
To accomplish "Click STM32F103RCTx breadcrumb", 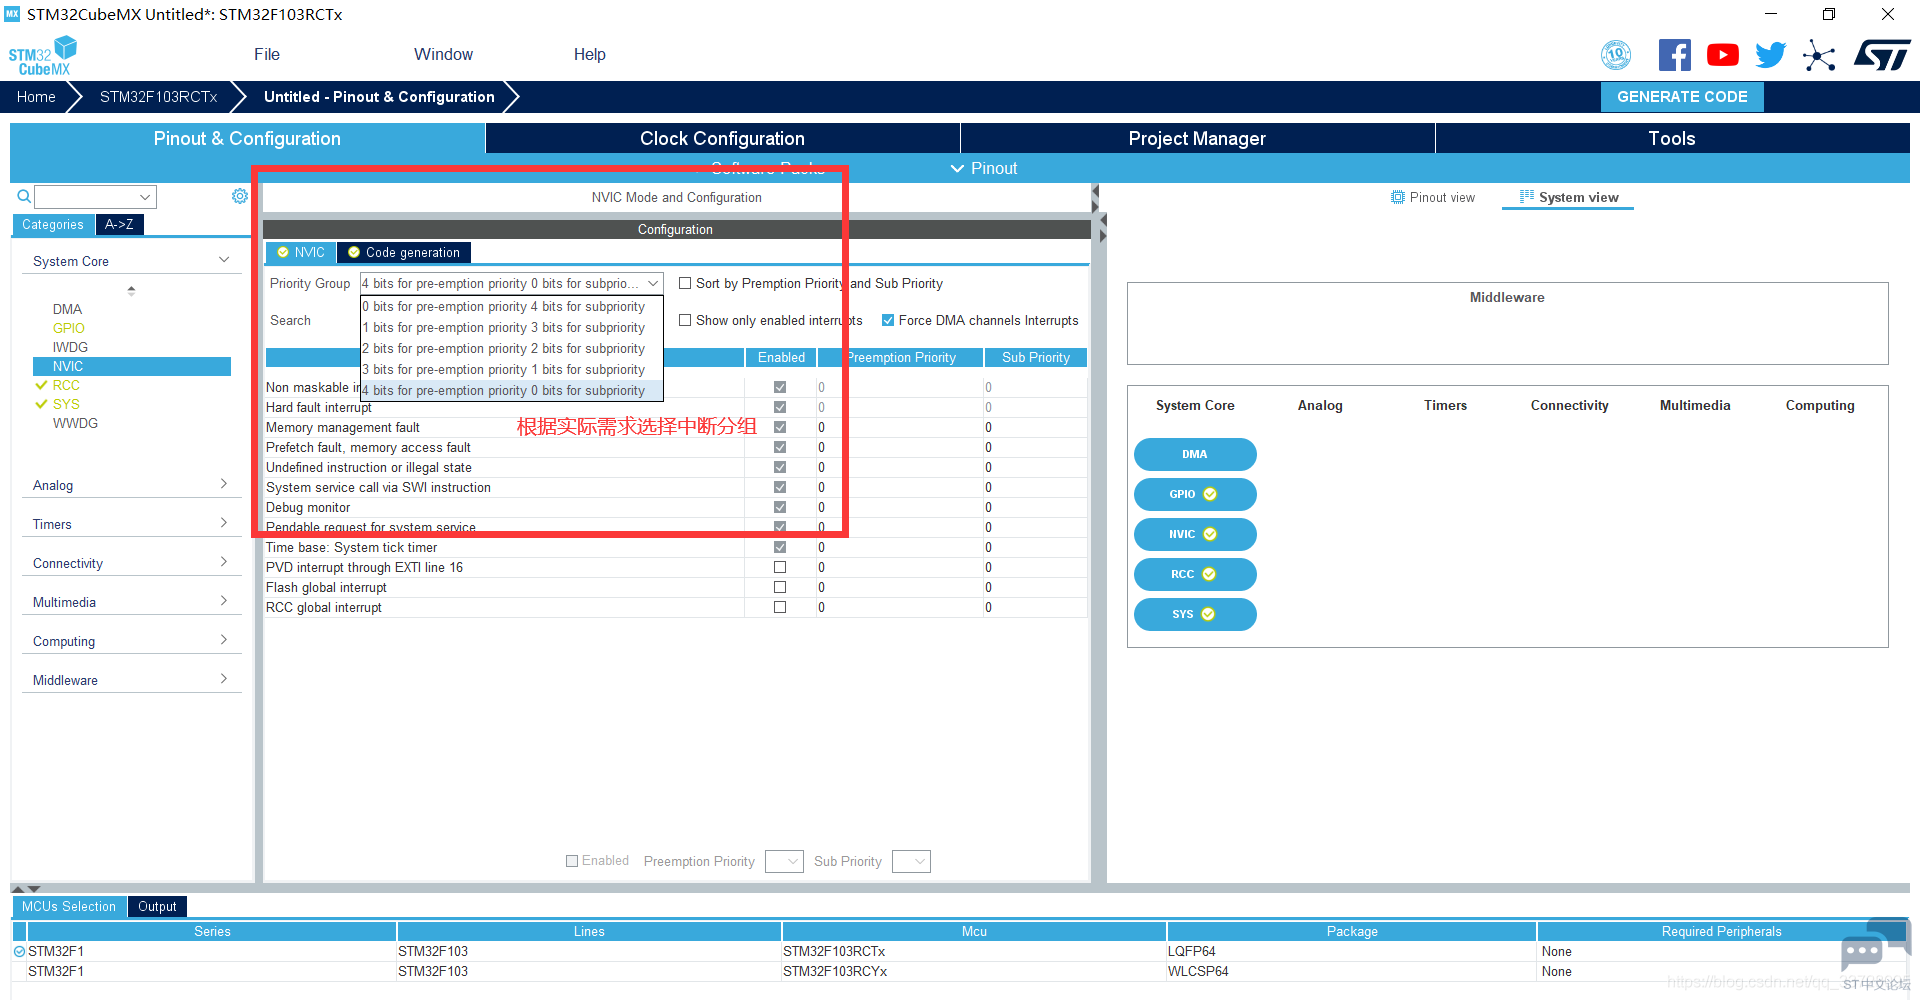I will tap(158, 97).
